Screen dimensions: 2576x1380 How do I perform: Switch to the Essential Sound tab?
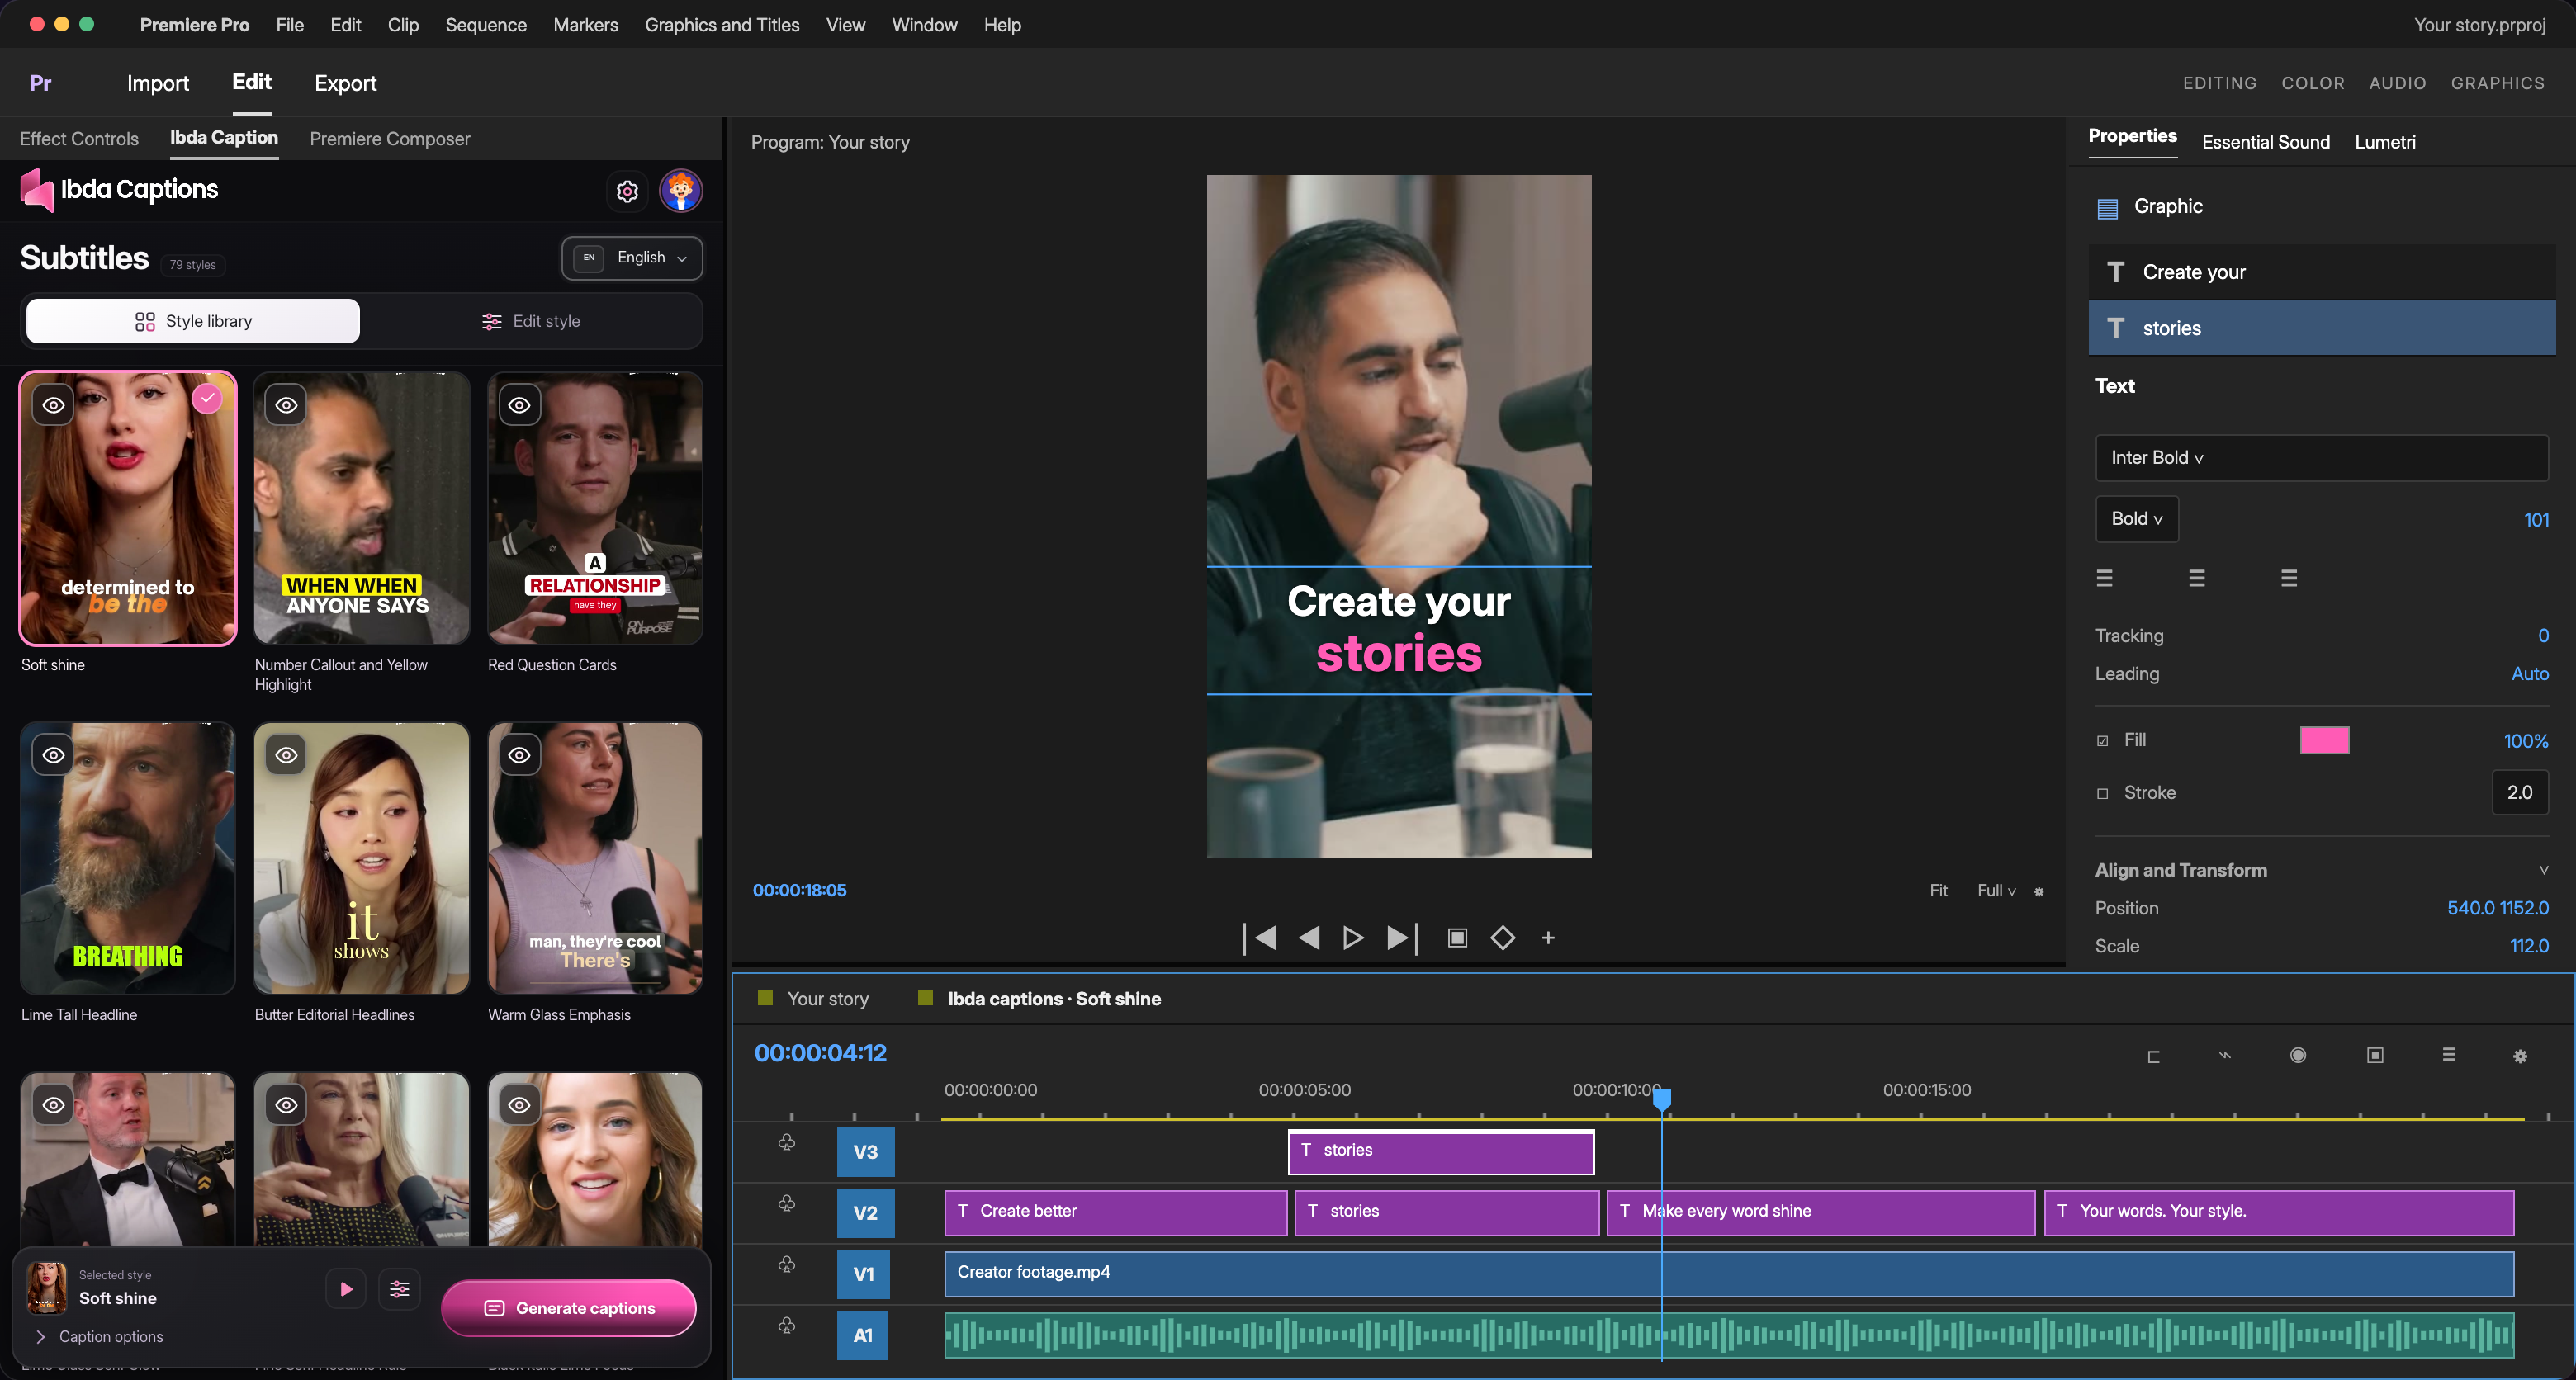2265,142
